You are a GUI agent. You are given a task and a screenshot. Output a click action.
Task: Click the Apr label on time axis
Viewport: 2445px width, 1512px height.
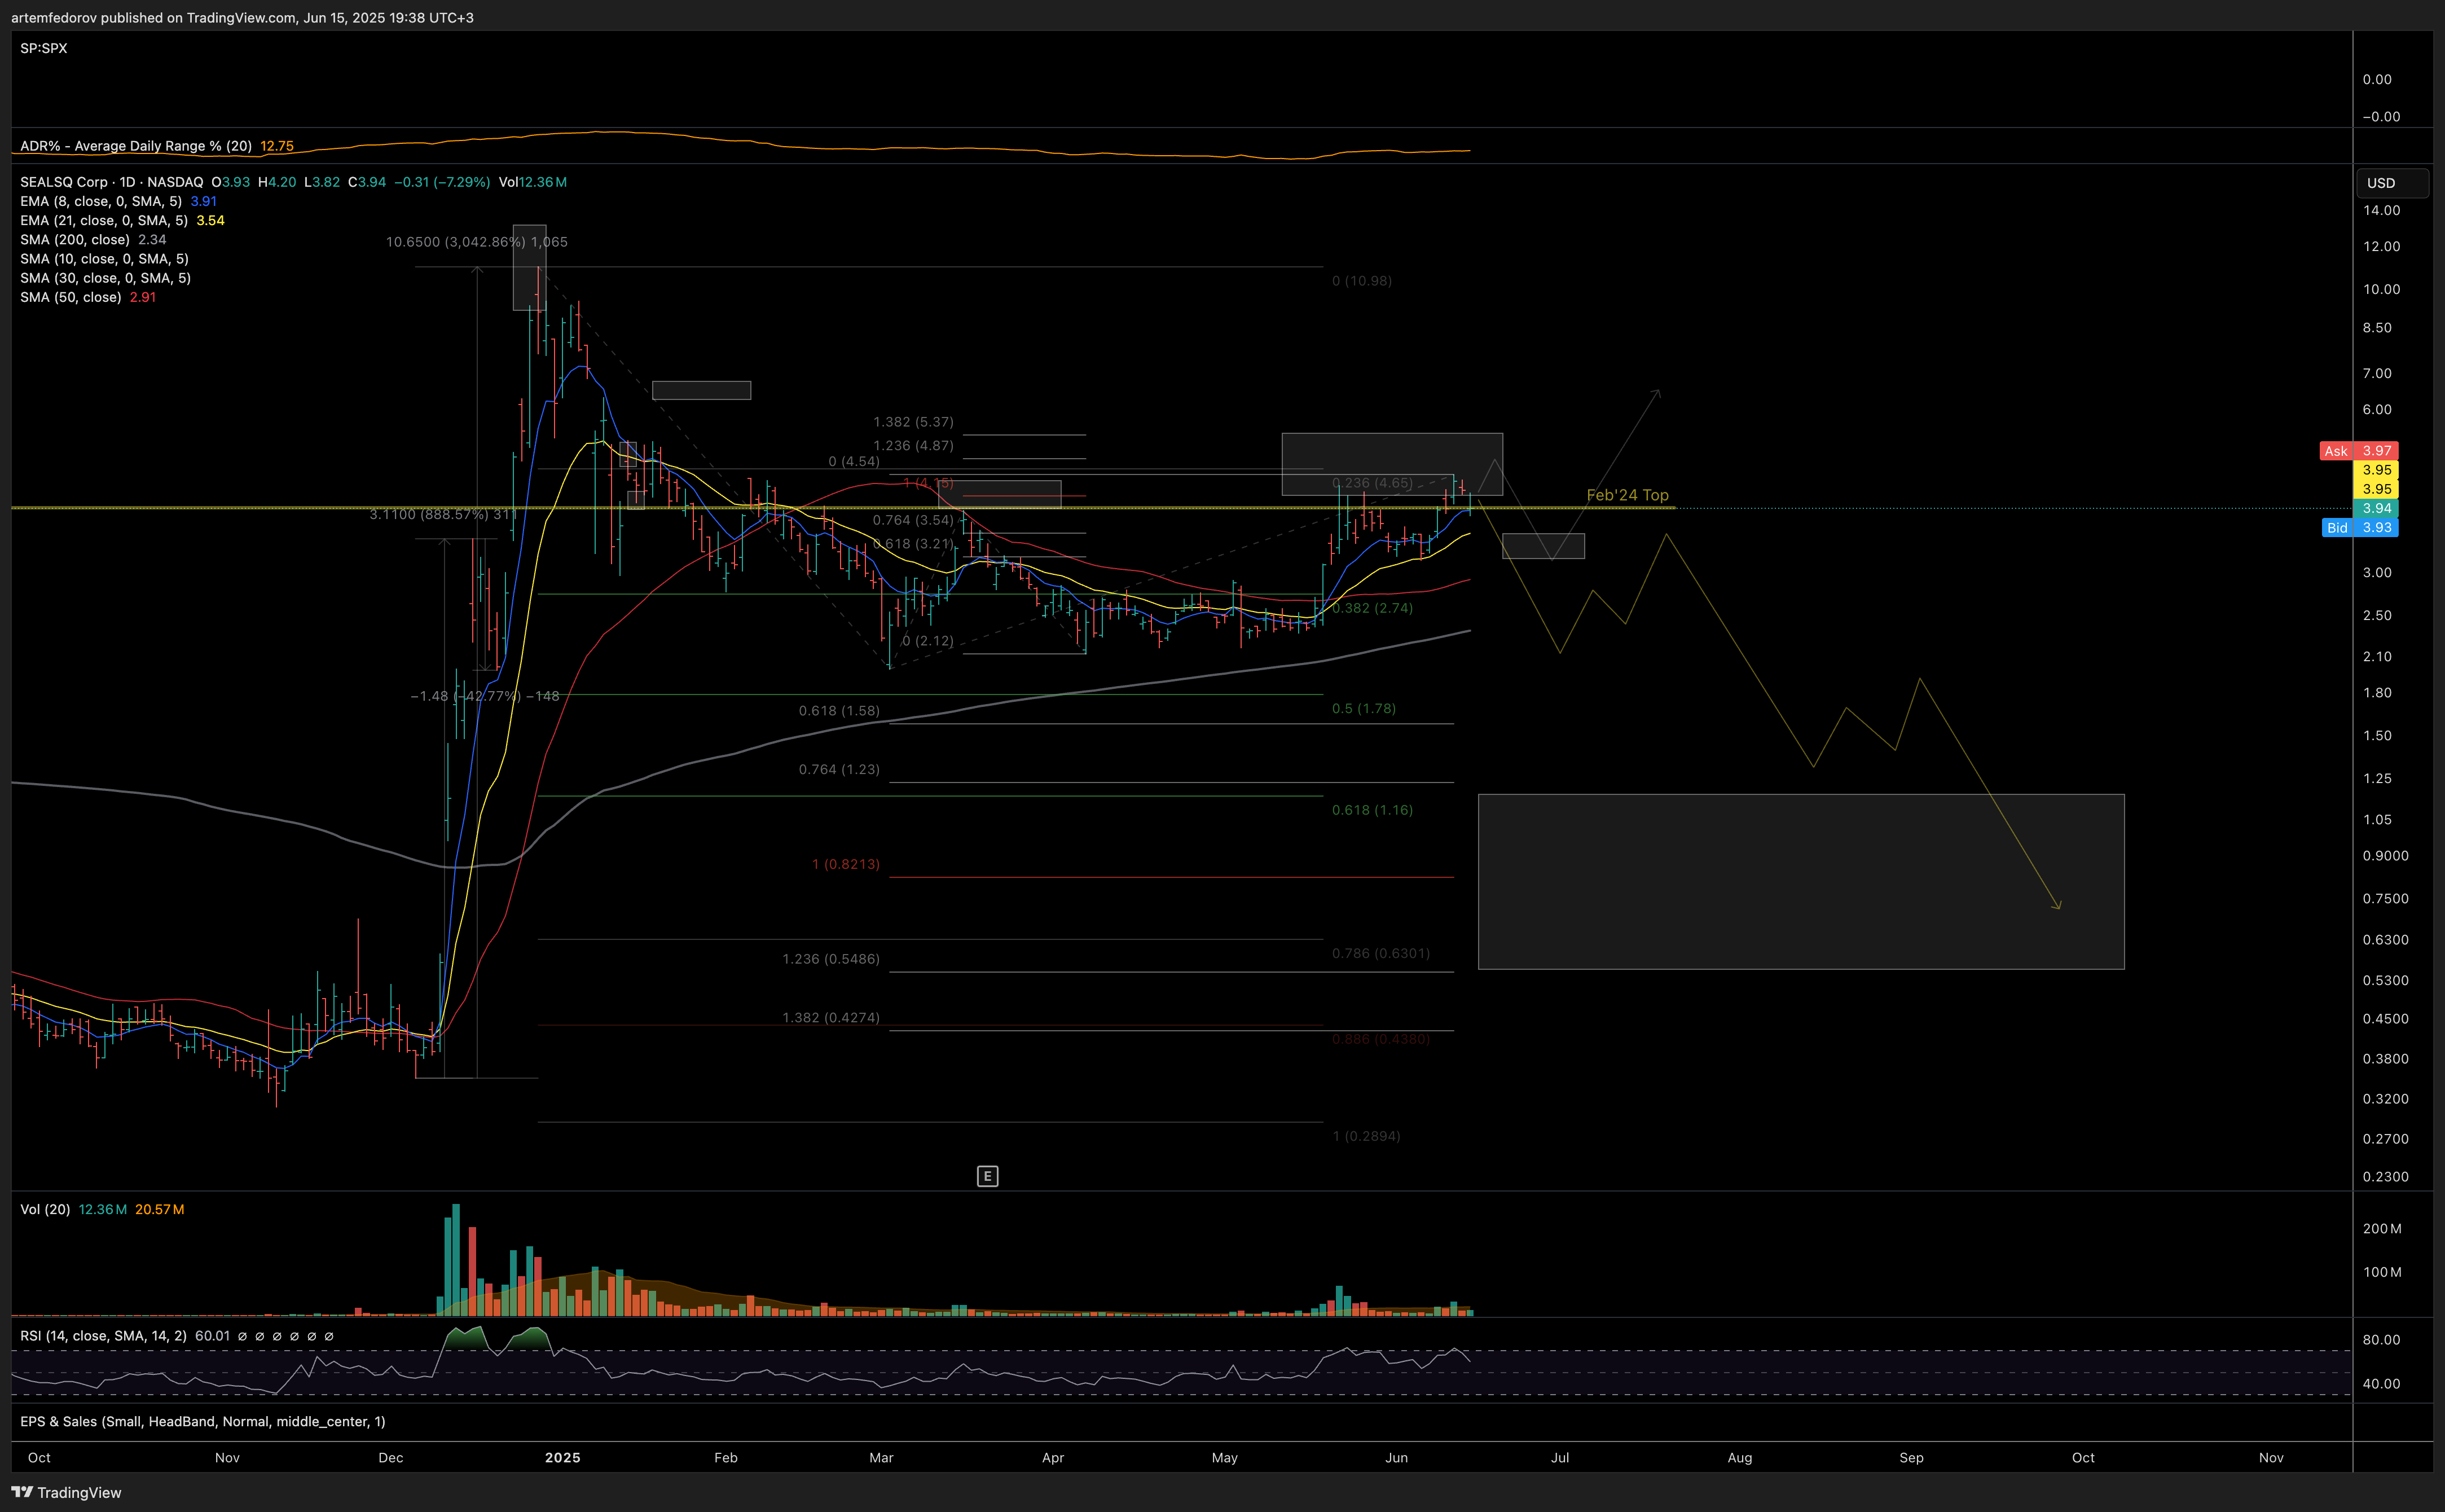[x=1053, y=1458]
